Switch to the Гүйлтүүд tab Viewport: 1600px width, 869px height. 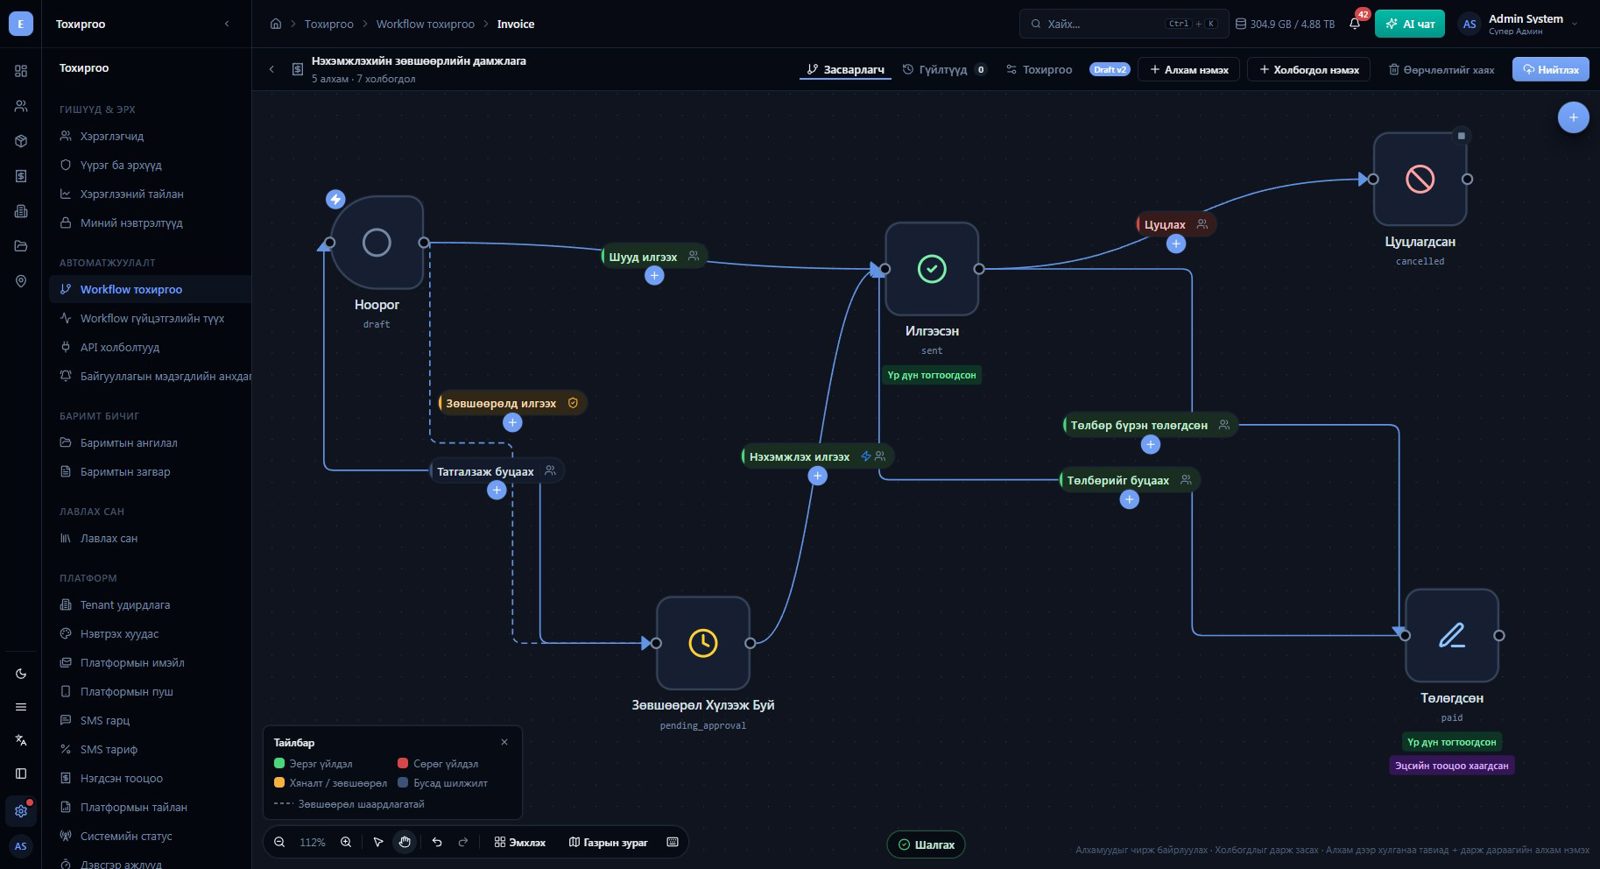944,69
